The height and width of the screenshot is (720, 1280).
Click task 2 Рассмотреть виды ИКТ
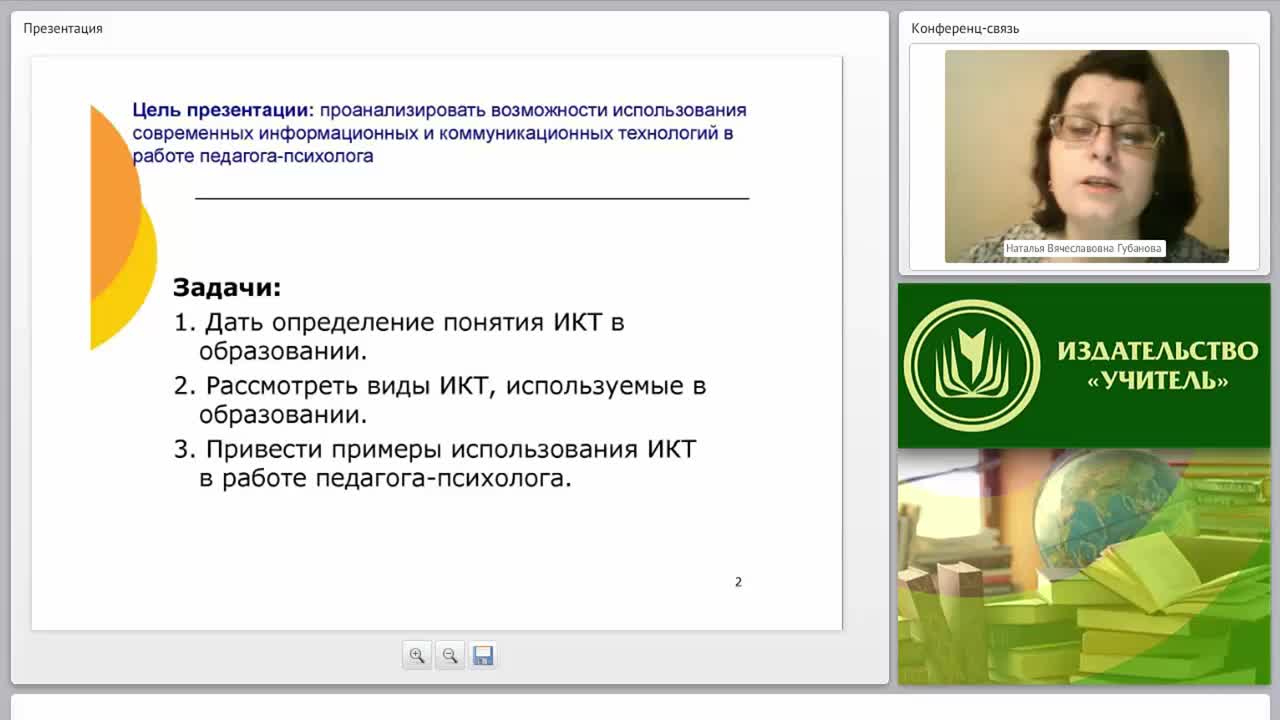tap(440, 400)
